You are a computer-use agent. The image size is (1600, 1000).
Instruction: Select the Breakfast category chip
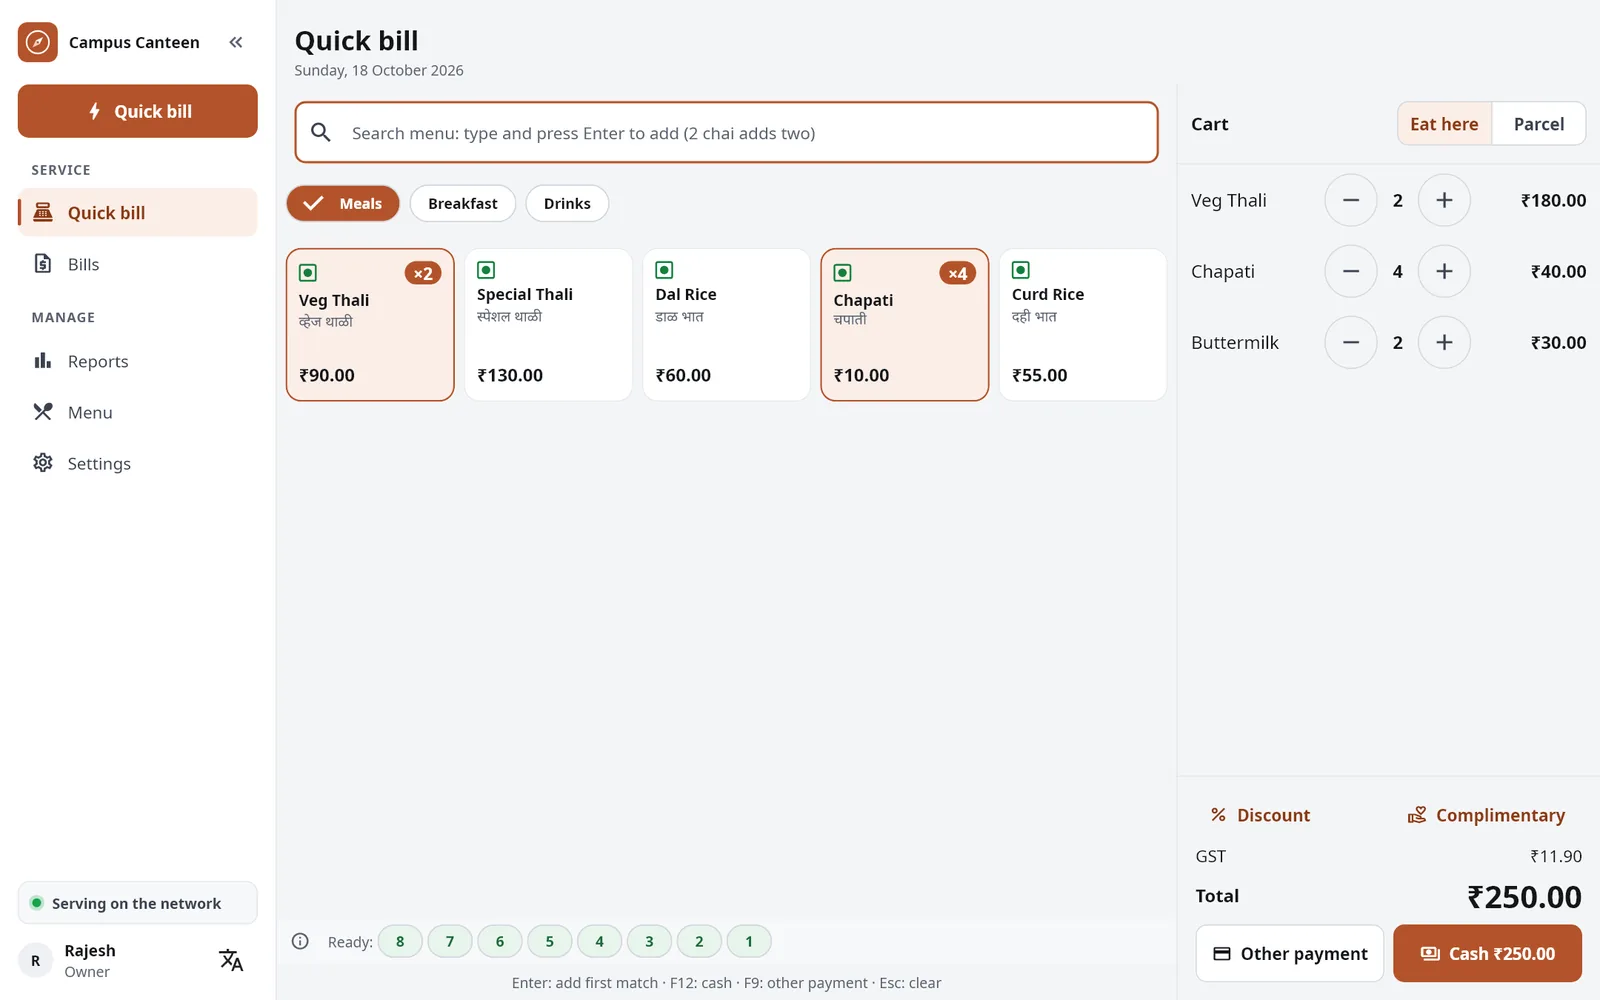tap(463, 203)
